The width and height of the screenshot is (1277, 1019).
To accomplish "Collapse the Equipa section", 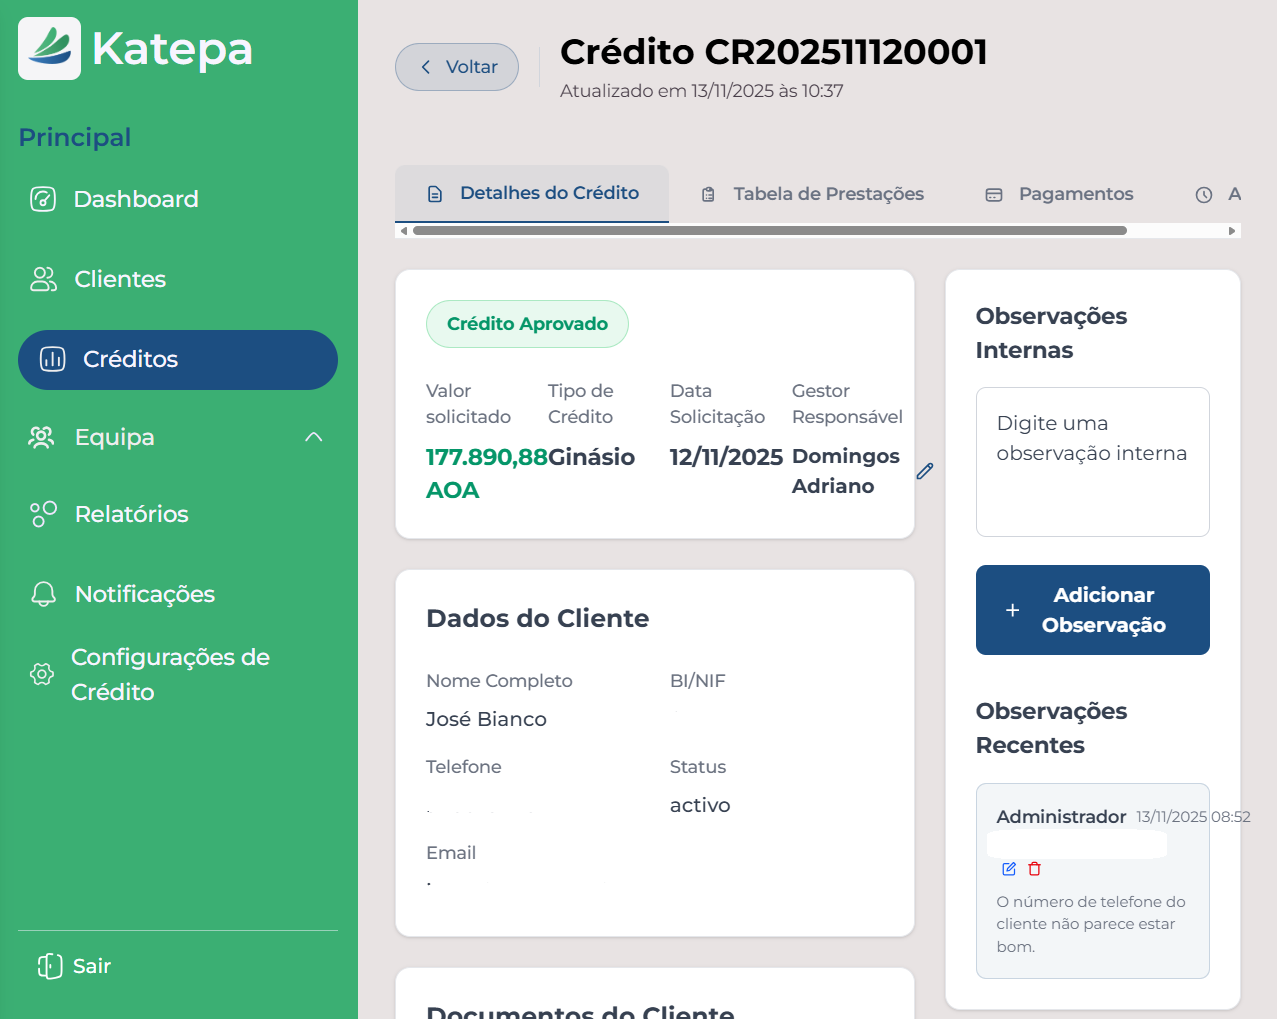I will (x=313, y=437).
